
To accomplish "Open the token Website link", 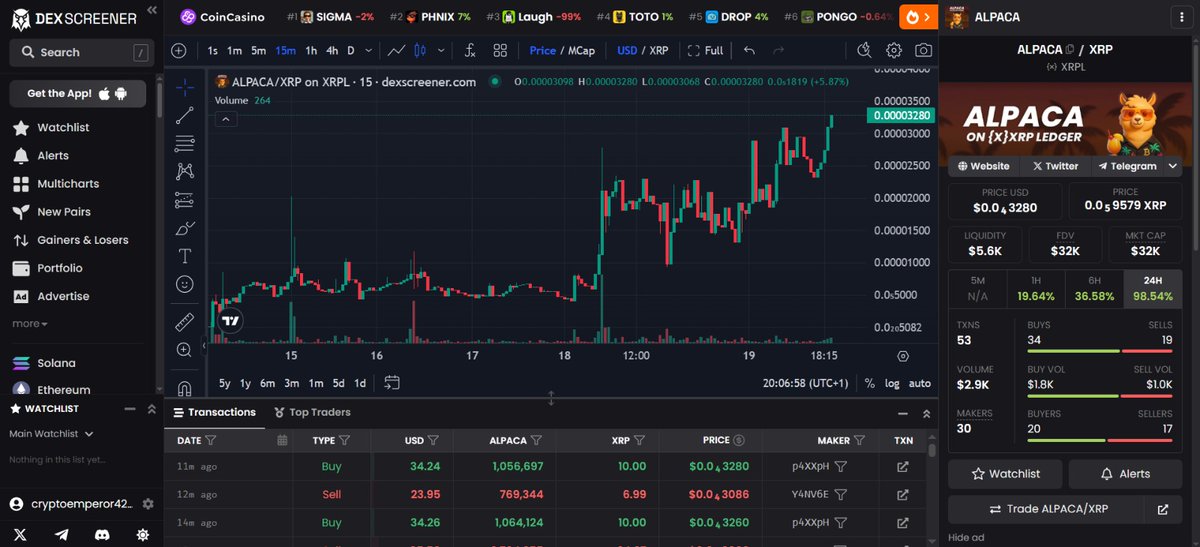I will (x=983, y=166).
